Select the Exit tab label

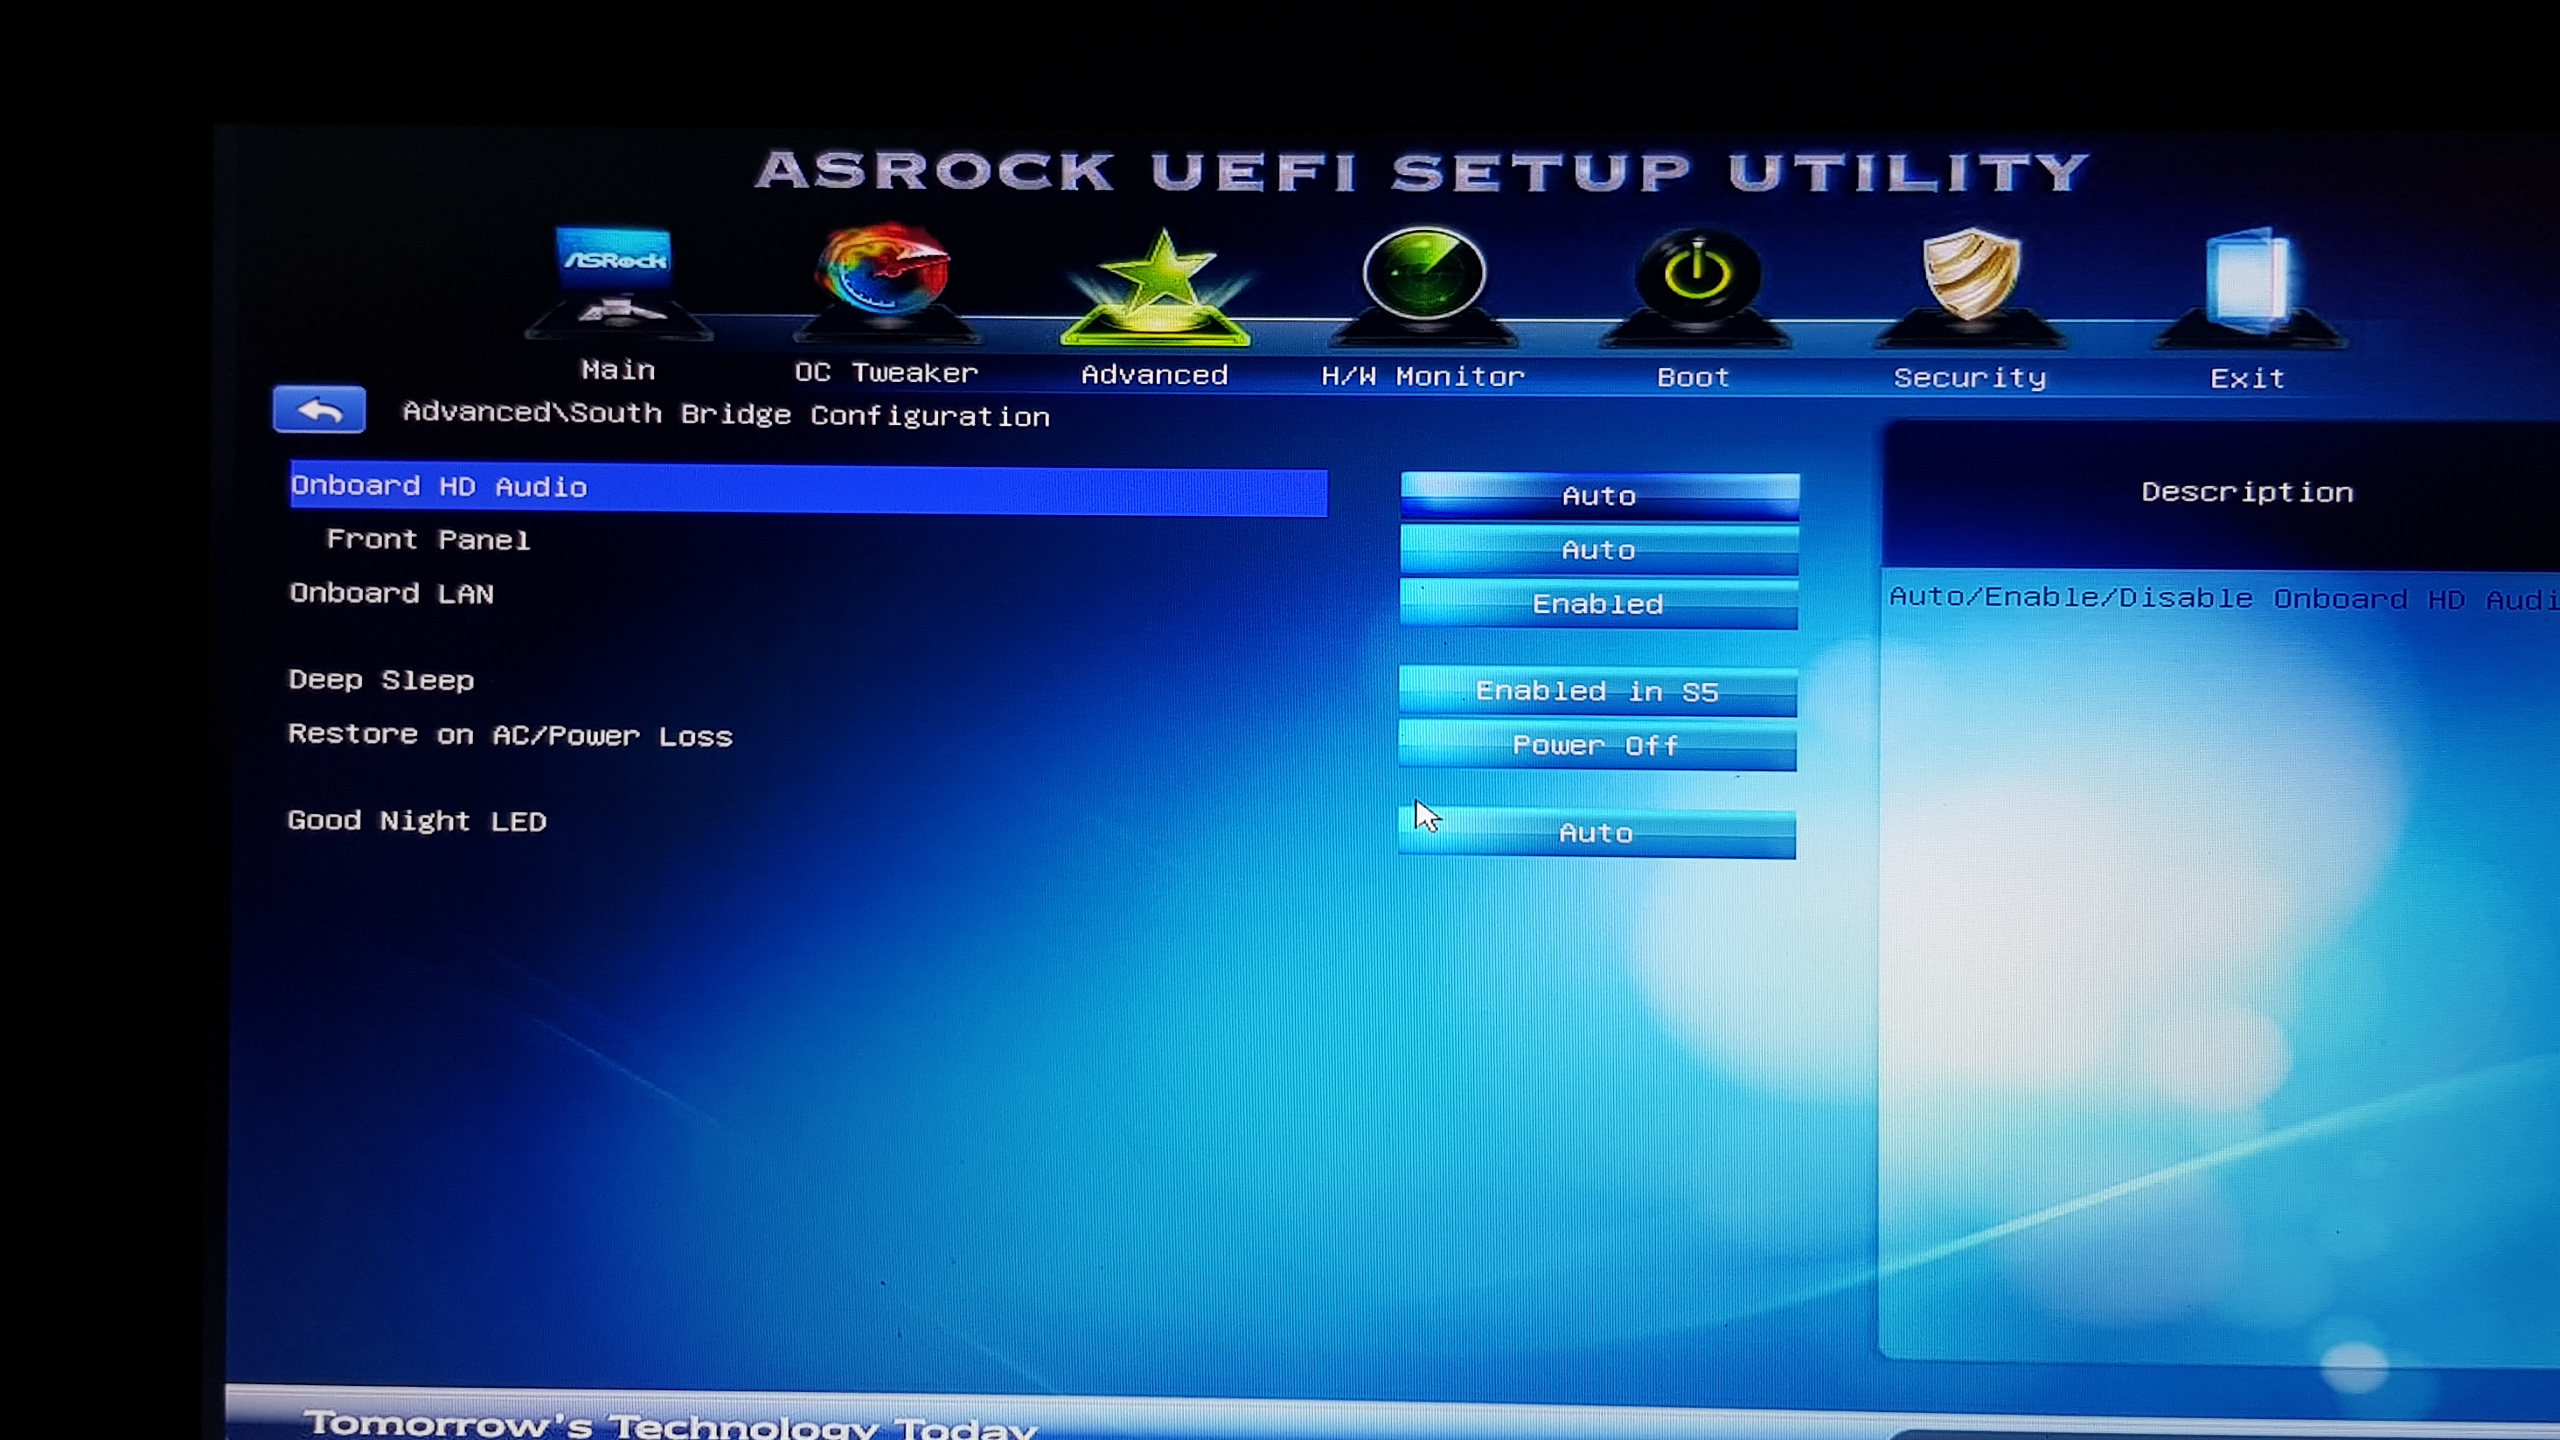[x=2247, y=379]
